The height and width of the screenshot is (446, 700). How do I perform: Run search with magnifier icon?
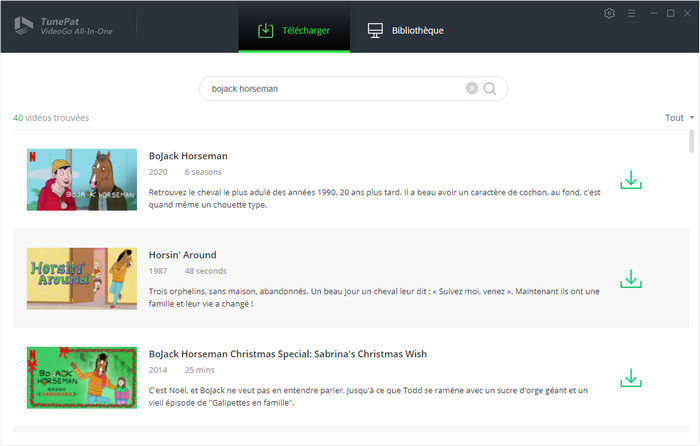point(490,88)
